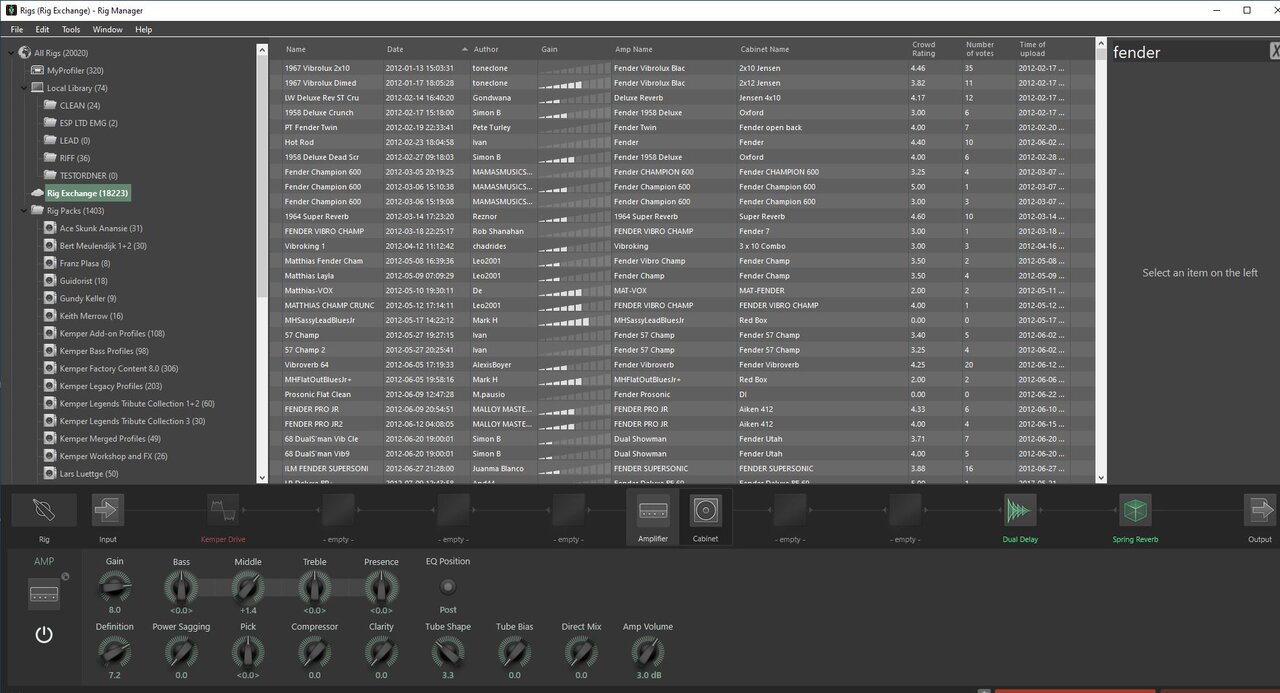Click the ESP LTD EMG folder icon

point(51,123)
